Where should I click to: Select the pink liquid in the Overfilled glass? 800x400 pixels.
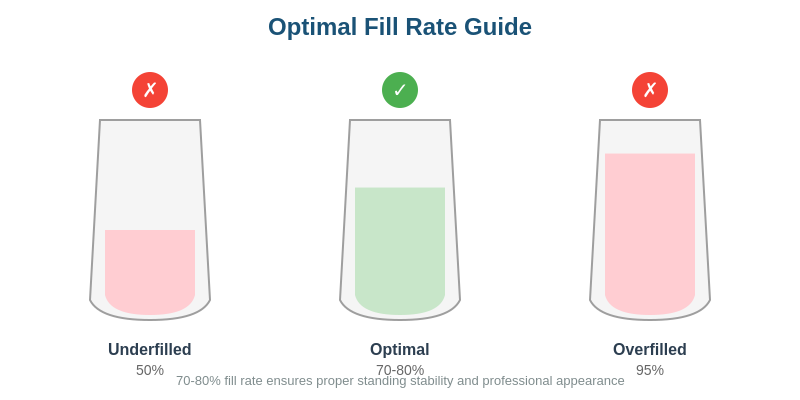pyautogui.click(x=650, y=235)
